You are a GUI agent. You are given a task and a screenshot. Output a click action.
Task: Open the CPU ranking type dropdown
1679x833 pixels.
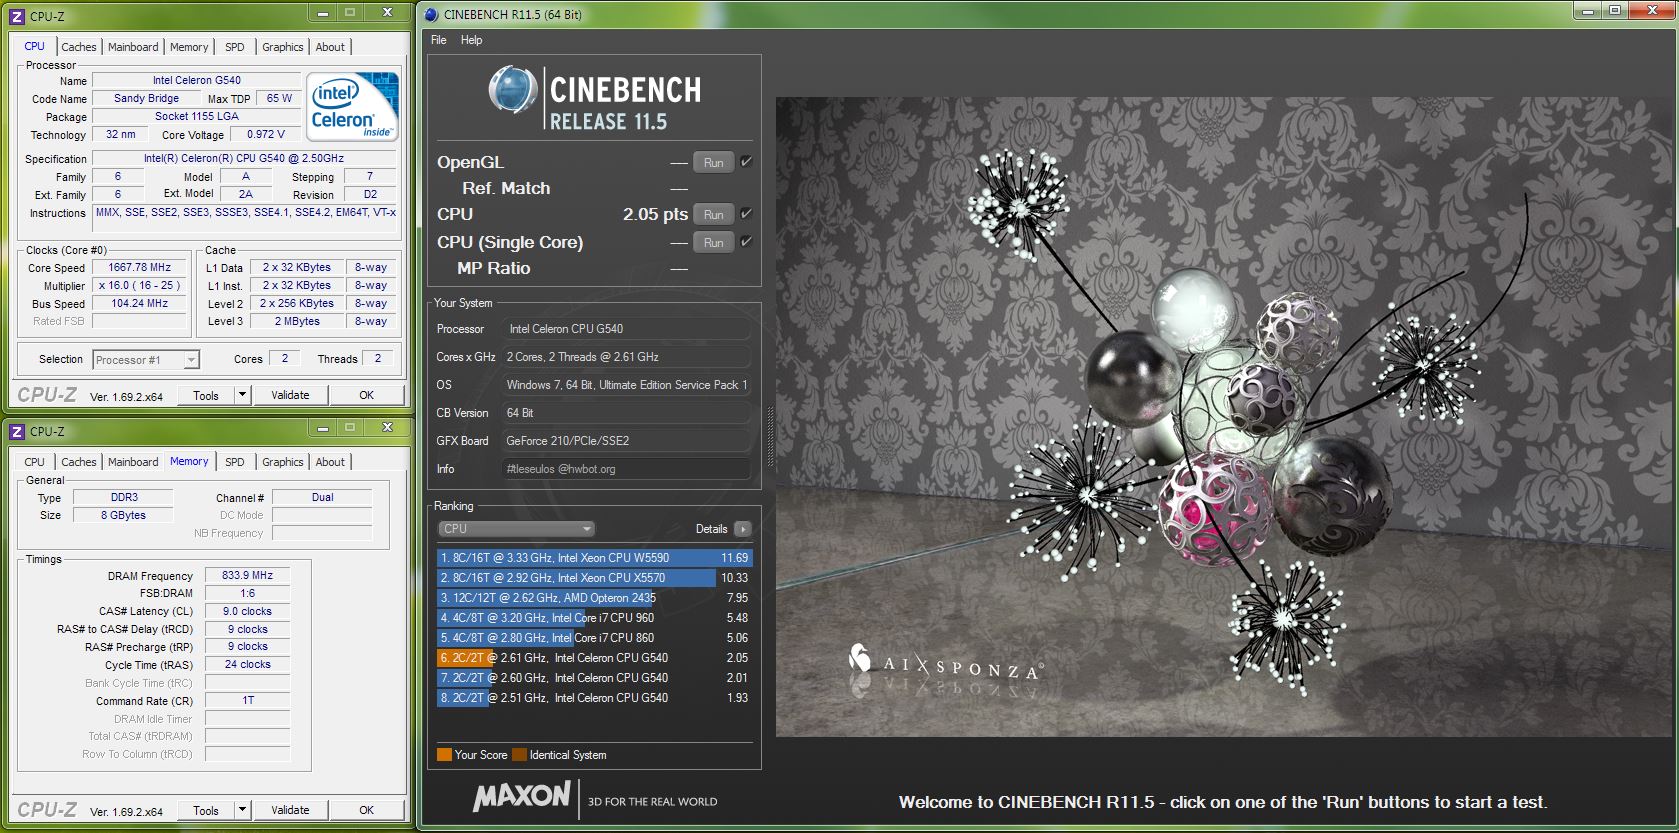point(516,529)
